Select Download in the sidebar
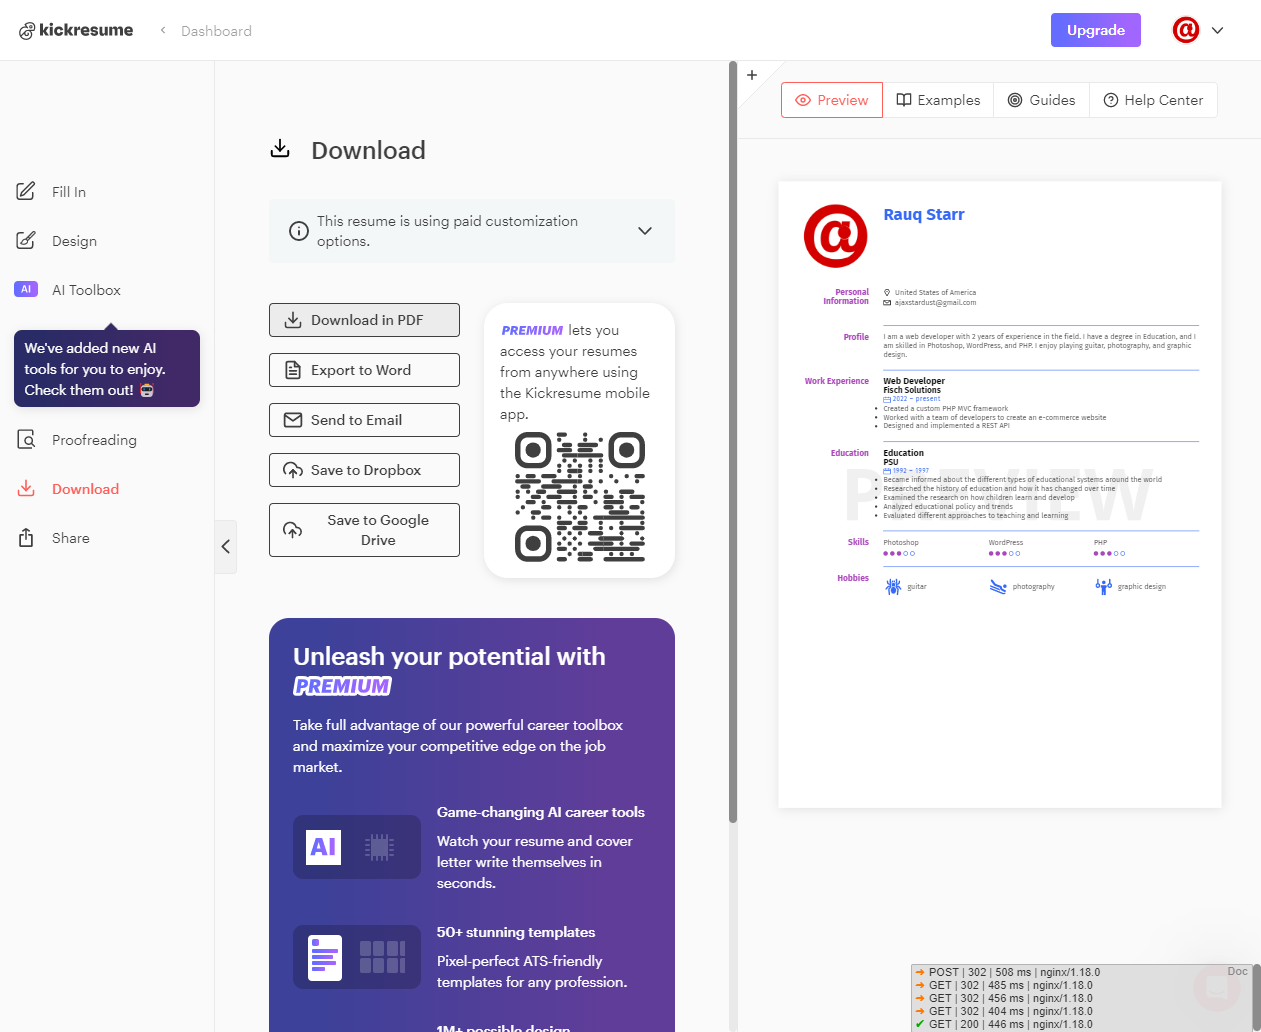This screenshot has height=1032, width=1261. (85, 489)
